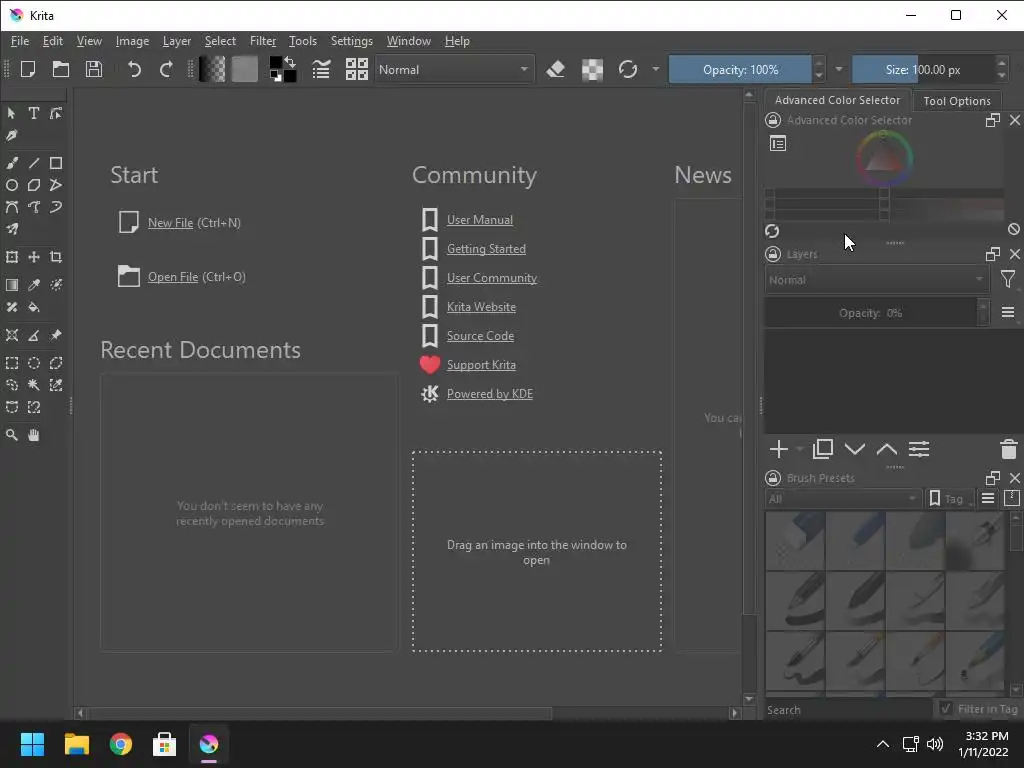Switch to Advanced Color Selector tab
Viewport: 1024px width, 768px height.
pyautogui.click(x=837, y=100)
